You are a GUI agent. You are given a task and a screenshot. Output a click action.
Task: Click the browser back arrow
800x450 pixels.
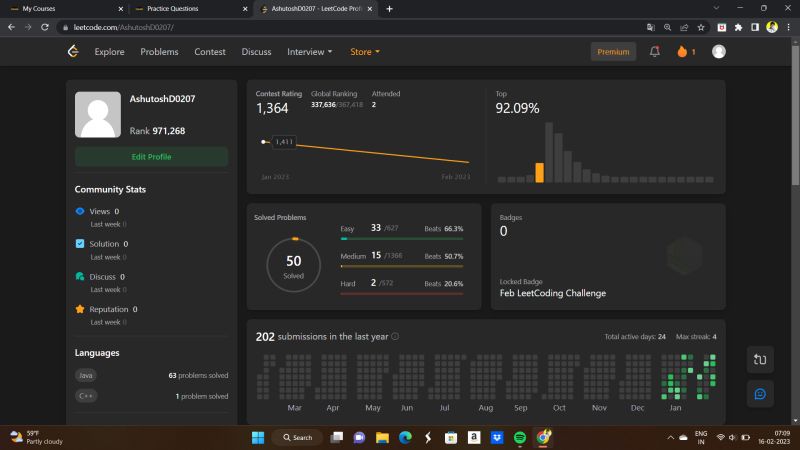coord(11,27)
